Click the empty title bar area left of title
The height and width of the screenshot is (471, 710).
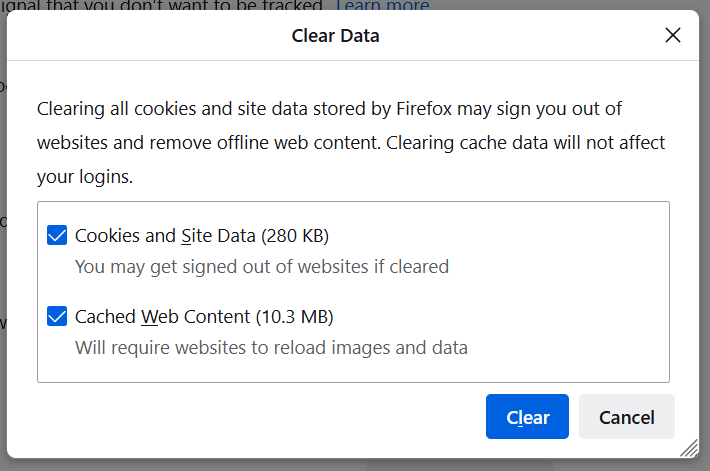150,37
